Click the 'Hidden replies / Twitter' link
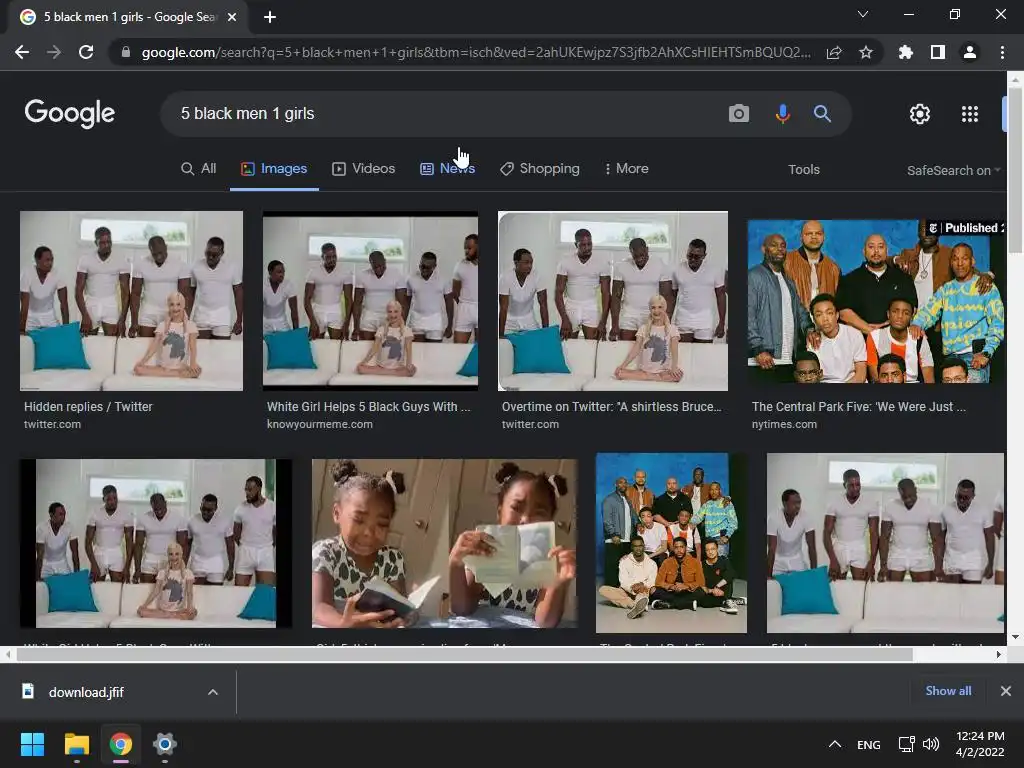1024x768 pixels. [x=88, y=406]
